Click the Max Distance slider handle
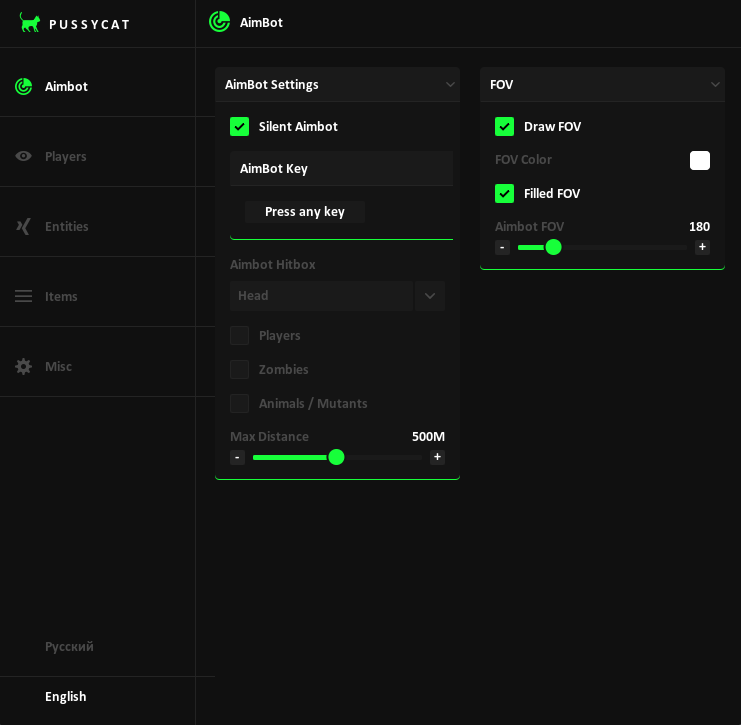 pos(336,457)
